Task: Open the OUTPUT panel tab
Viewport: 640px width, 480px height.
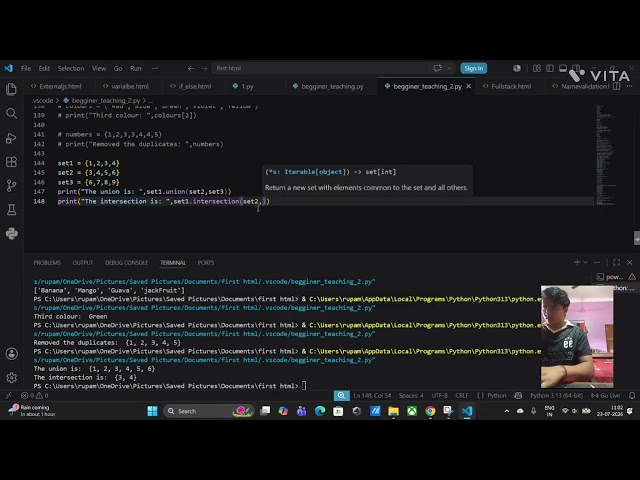Action: click(x=82, y=262)
